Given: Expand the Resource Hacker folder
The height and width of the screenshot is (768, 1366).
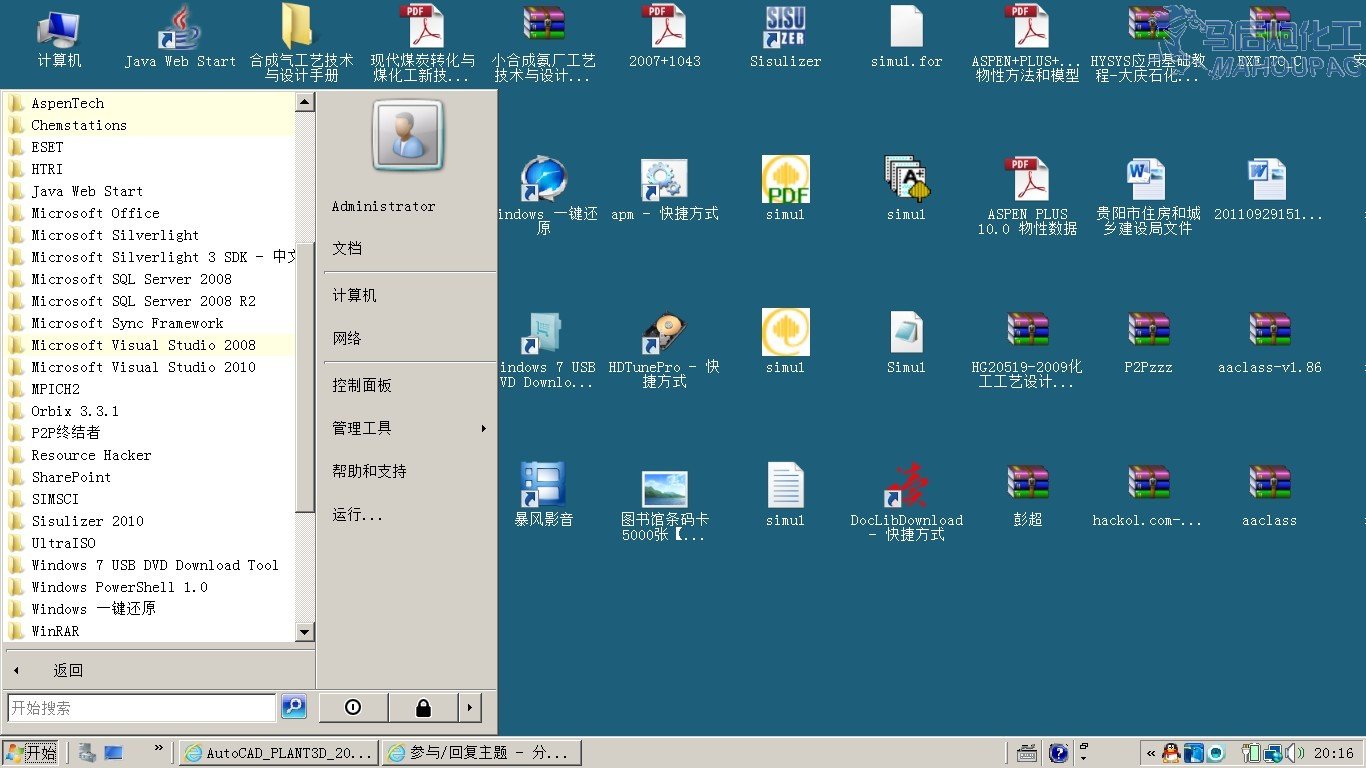Looking at the screenshot, I should click(151, 455).
